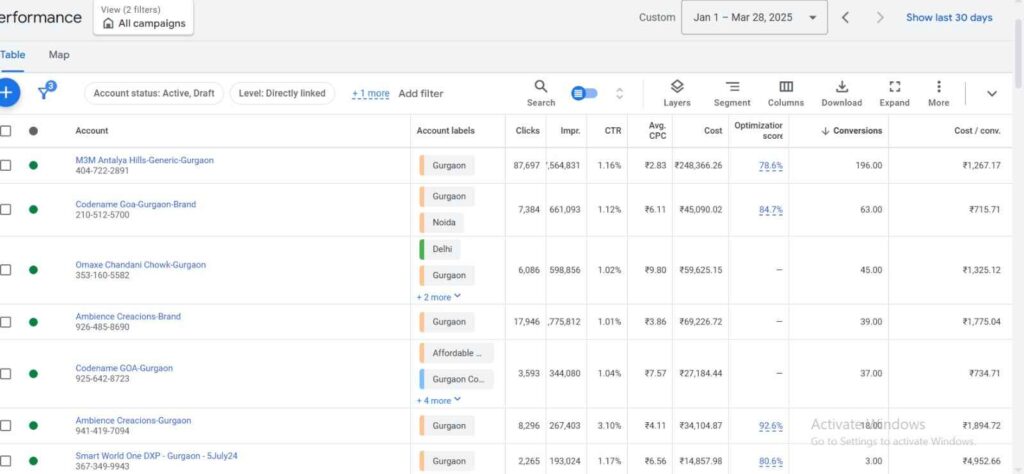Image resolution: width=1024 pixels, height=474 pixels.
Task: Sort by Cost column header
Action: [x=713, y=131]
